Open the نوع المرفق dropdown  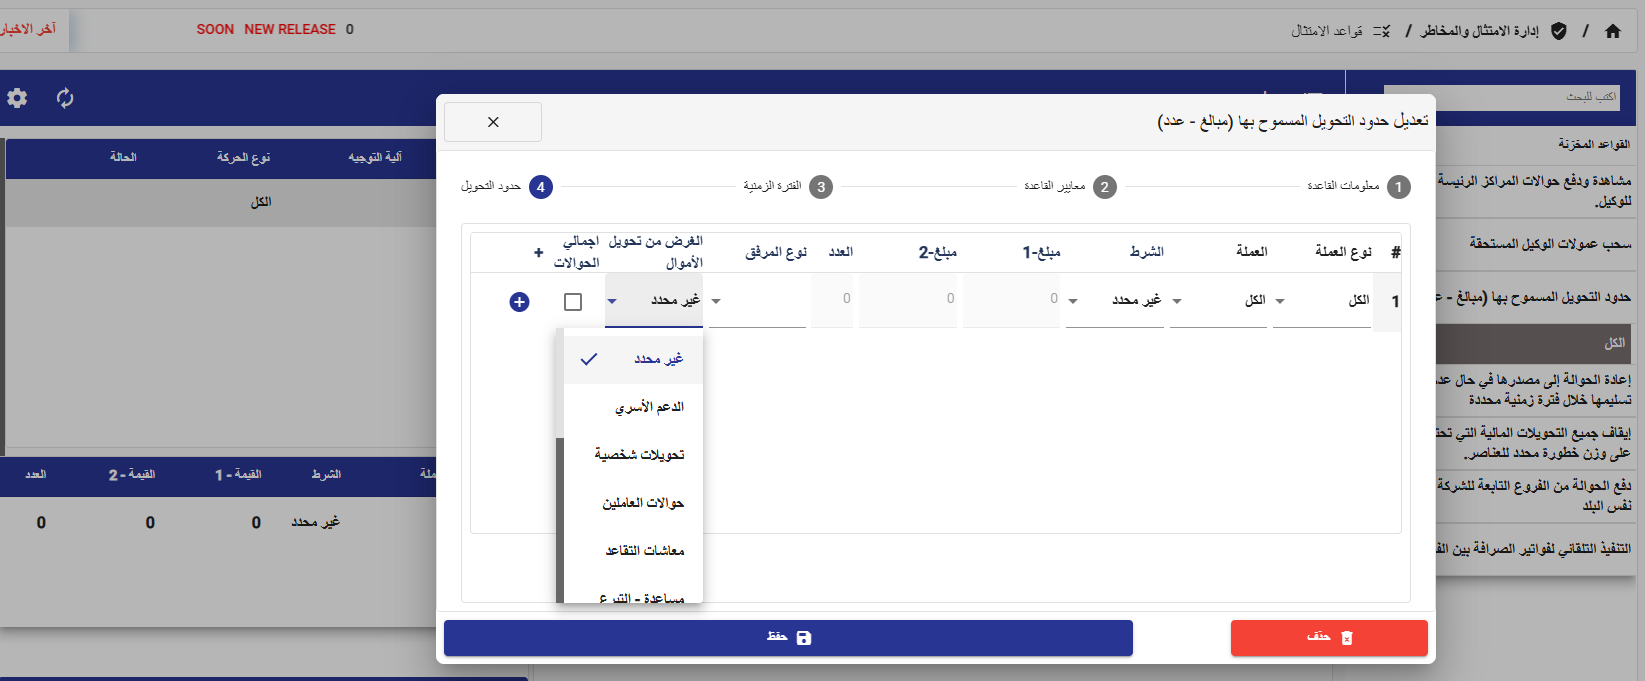click(x=757, y=301)
